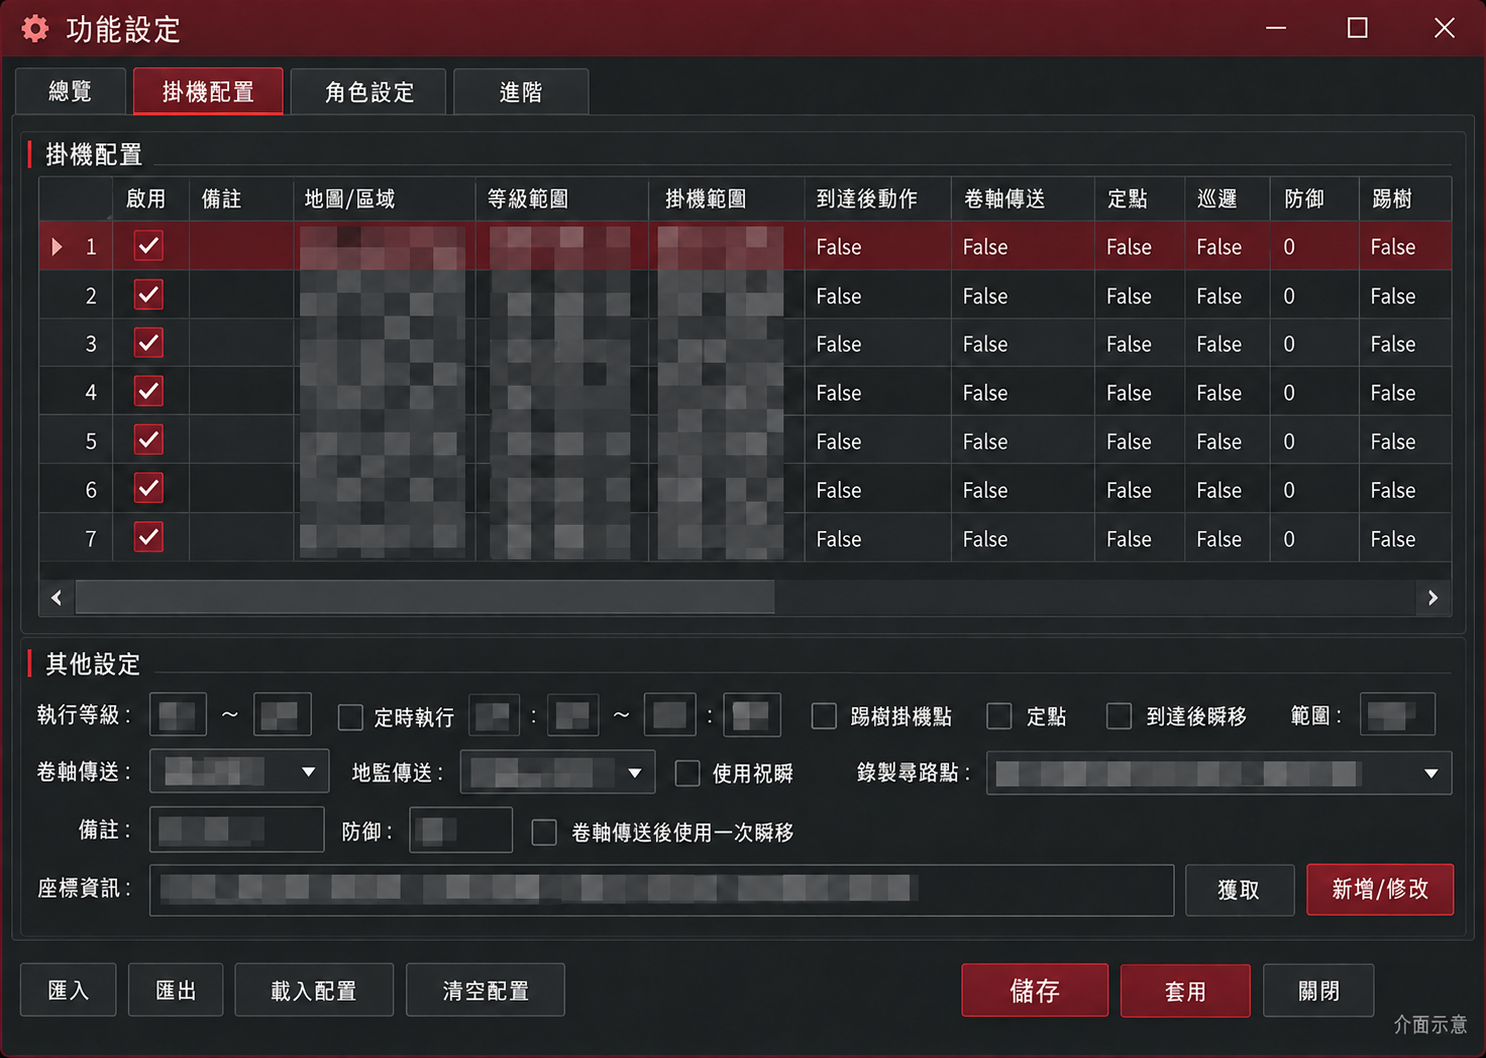Go to the 進階 tab

521,92
